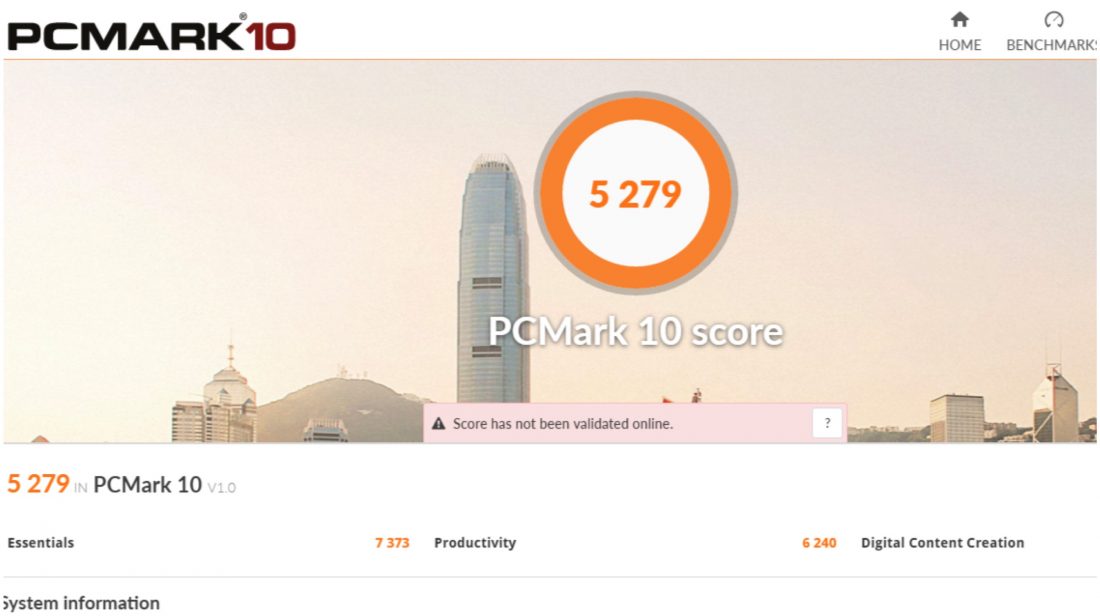The width and height of the screenshot is (1100, 616).
Task: Click the Productivity score 6 240
Action: 819,542
